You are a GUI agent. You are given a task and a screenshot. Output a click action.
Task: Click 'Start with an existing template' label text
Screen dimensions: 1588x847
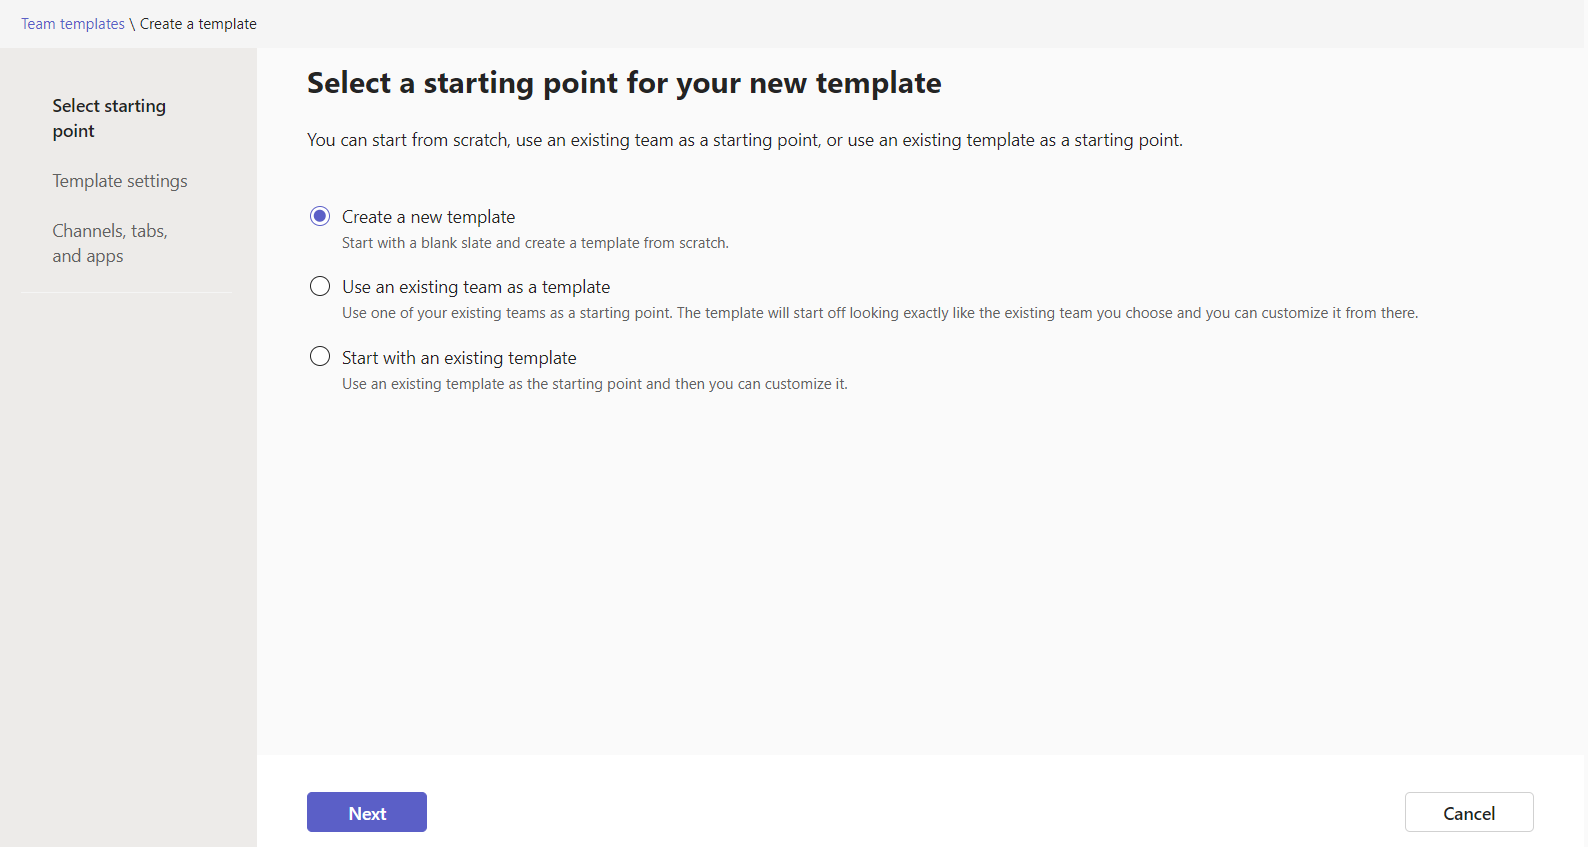point(459,358)
